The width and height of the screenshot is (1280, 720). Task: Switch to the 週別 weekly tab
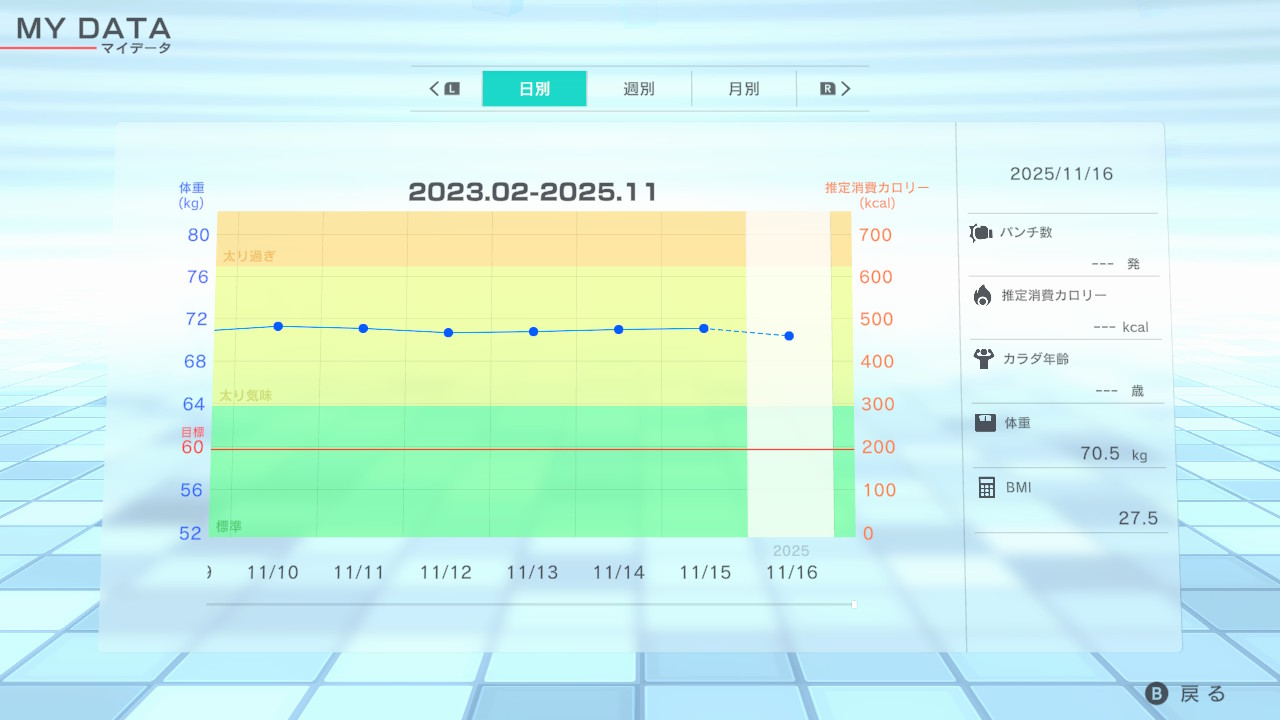(x=639, y=89)
